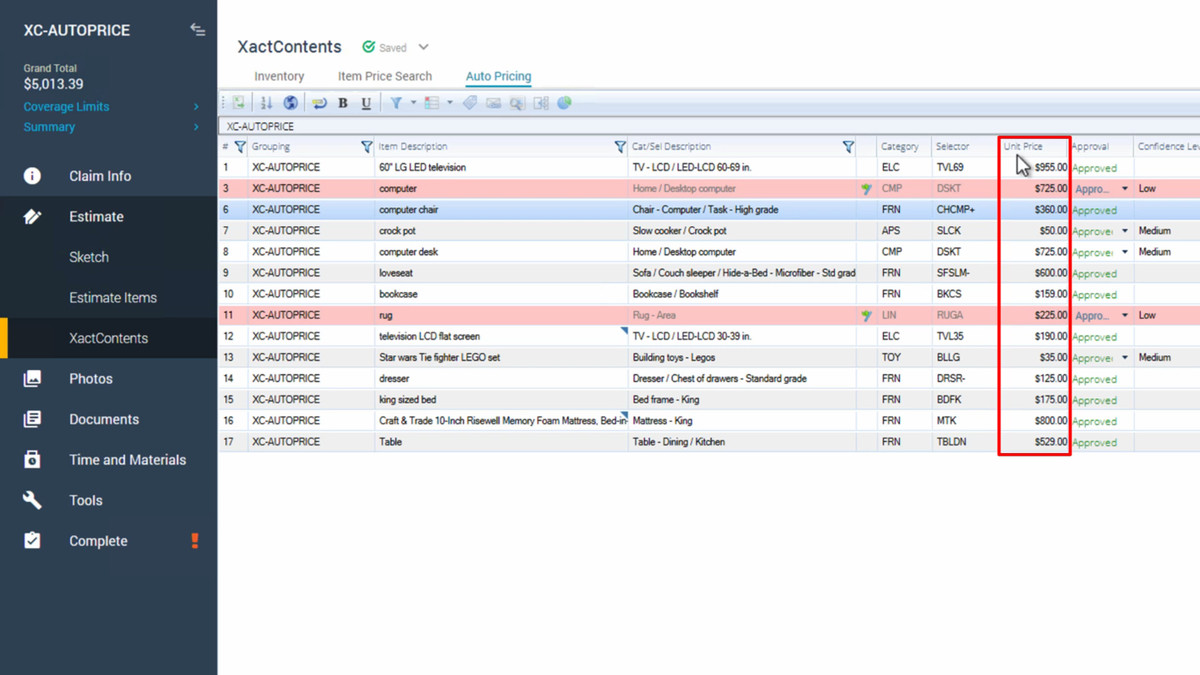This screenshot has width=1200, height=675.
Task: Open Estimate Items in sidebar
Action: click(x=113, y=298)
